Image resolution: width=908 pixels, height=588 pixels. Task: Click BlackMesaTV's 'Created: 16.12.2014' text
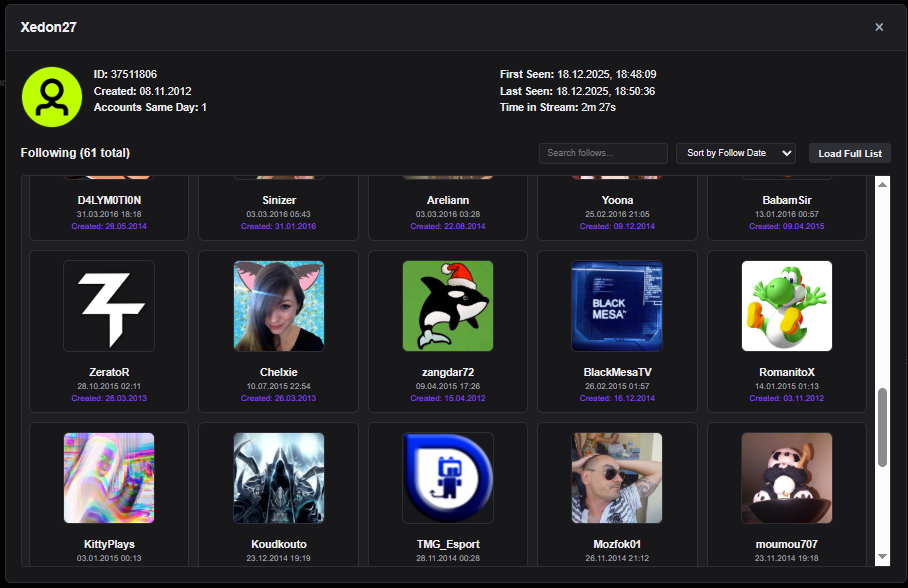(x=617, y=399)
